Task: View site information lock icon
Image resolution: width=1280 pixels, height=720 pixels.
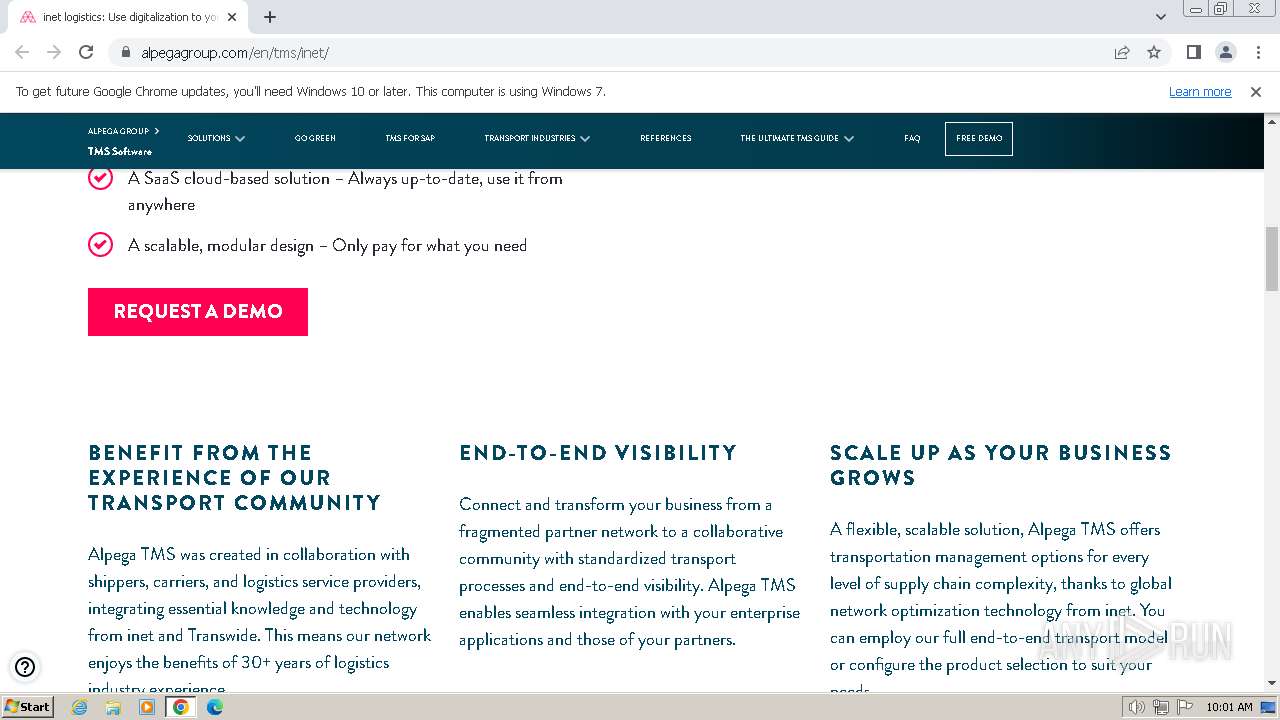Action: (x=126, y=52)
